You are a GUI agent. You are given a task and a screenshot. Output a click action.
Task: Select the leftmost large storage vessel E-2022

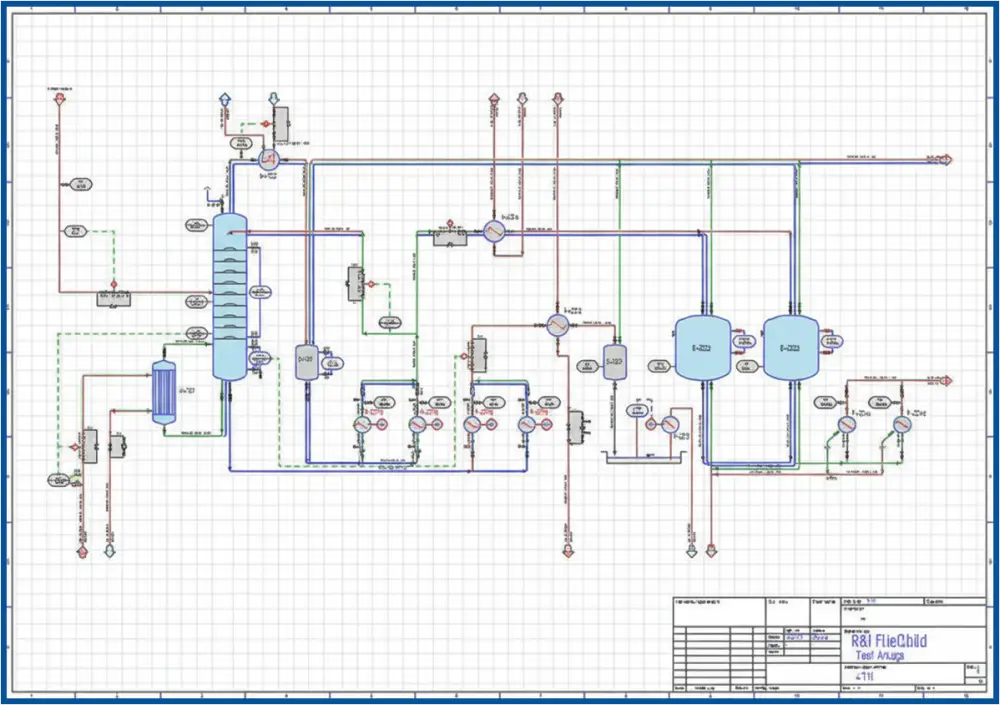click(700, 345)
